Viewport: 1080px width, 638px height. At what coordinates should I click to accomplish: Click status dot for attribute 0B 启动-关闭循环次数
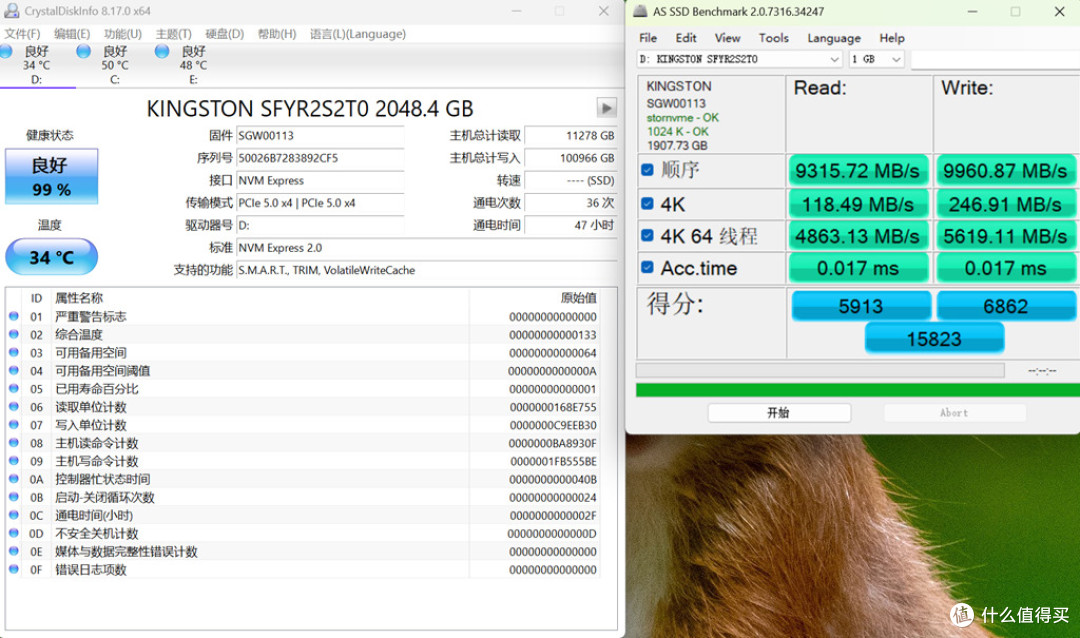click(14, 497)
